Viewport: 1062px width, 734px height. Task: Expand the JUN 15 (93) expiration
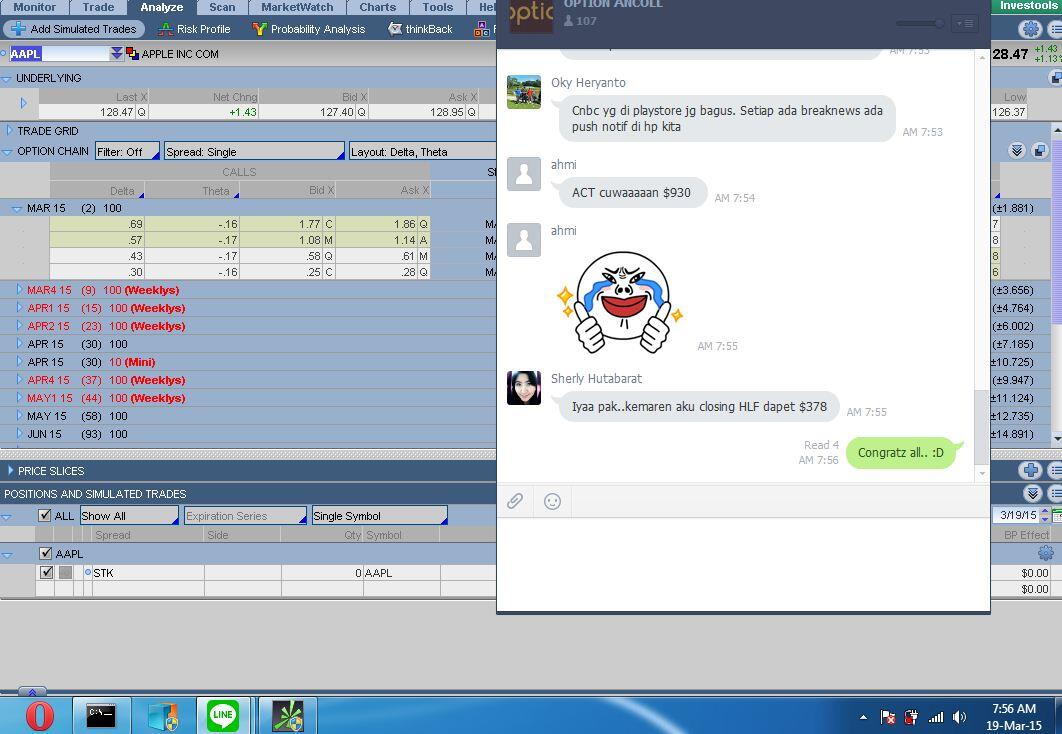coord(20,433)
